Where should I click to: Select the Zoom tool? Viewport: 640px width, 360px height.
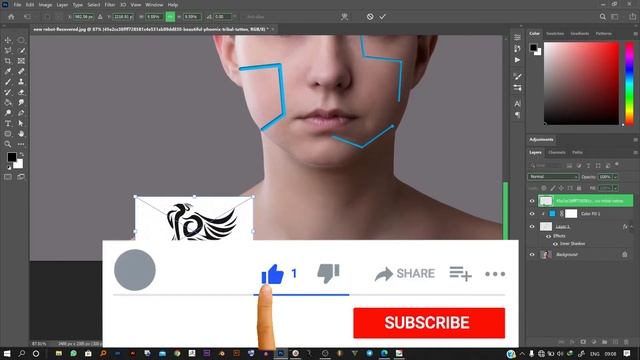[8, 144]
